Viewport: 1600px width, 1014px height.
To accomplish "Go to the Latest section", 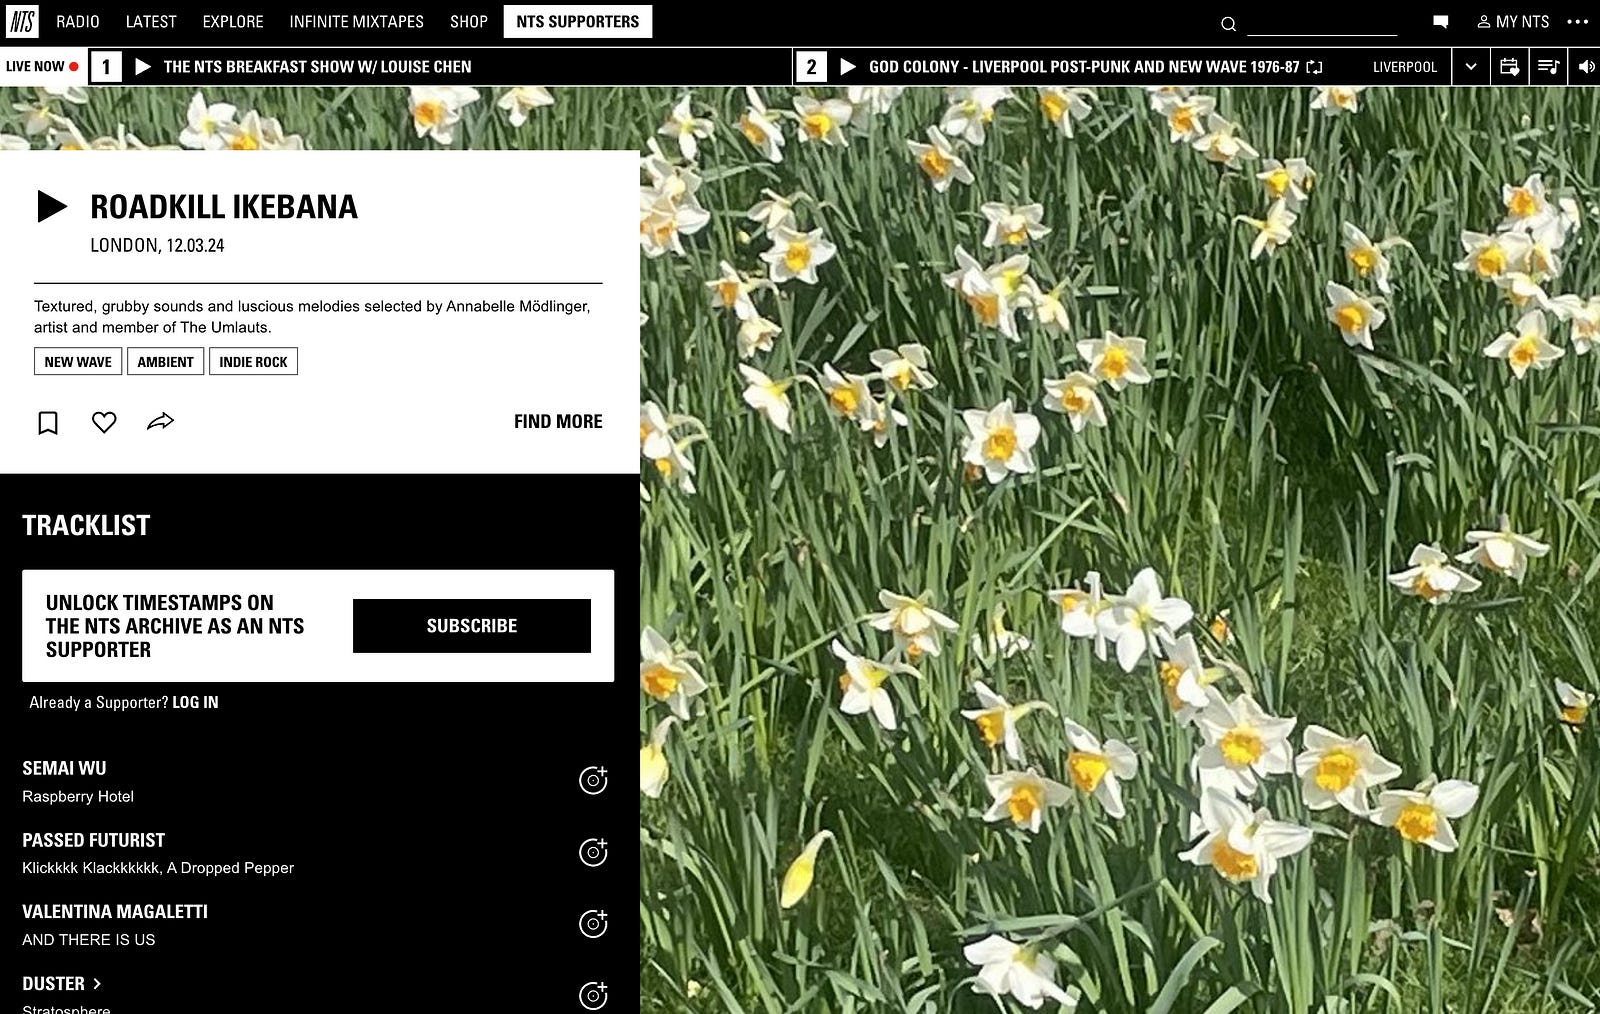I will click(x=151, y=21).
